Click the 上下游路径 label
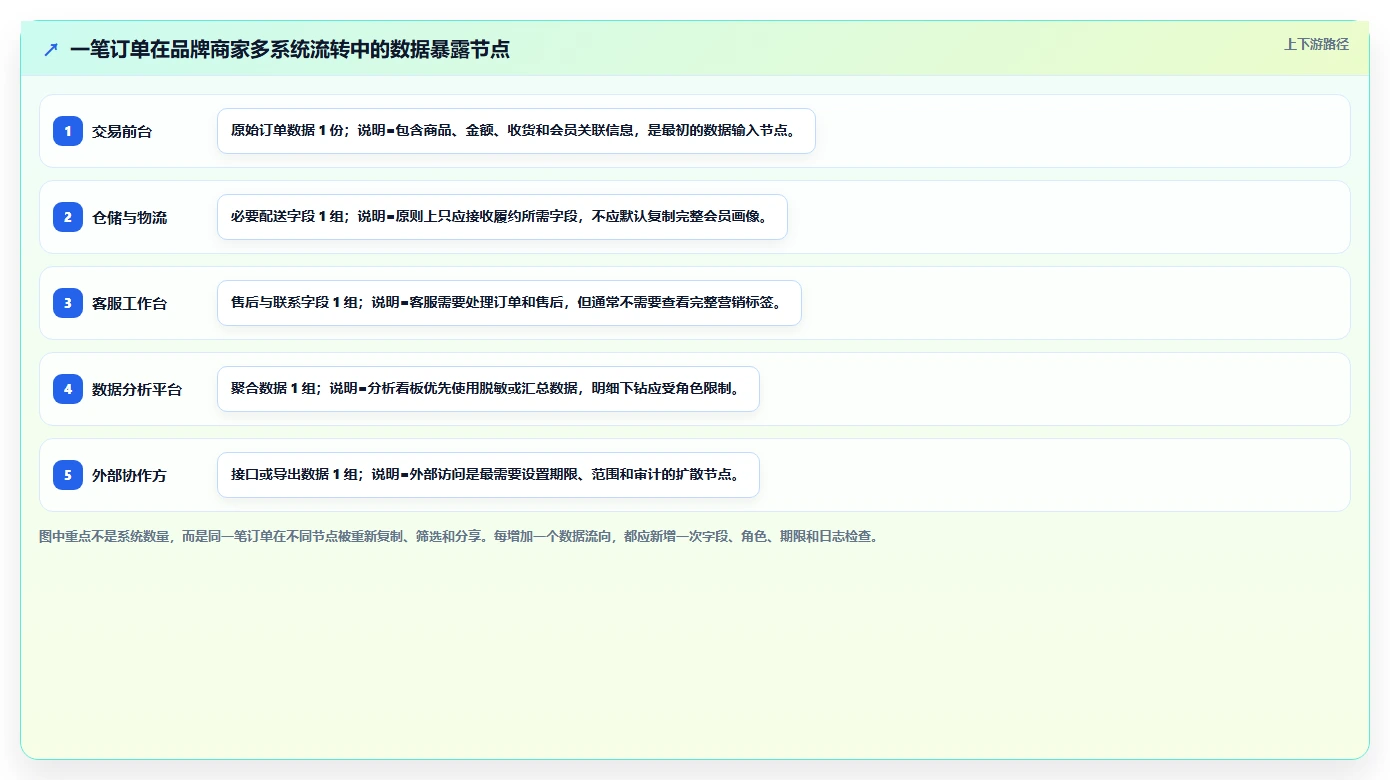This screenshot has width=1390, height=780. (x=1316, y=44)
